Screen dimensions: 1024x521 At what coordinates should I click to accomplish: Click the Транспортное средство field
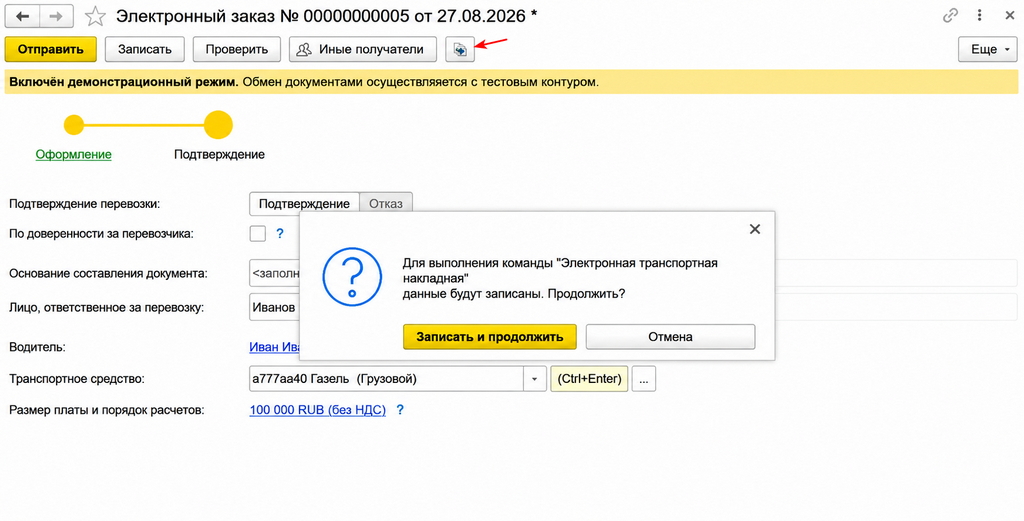[387, 379]
